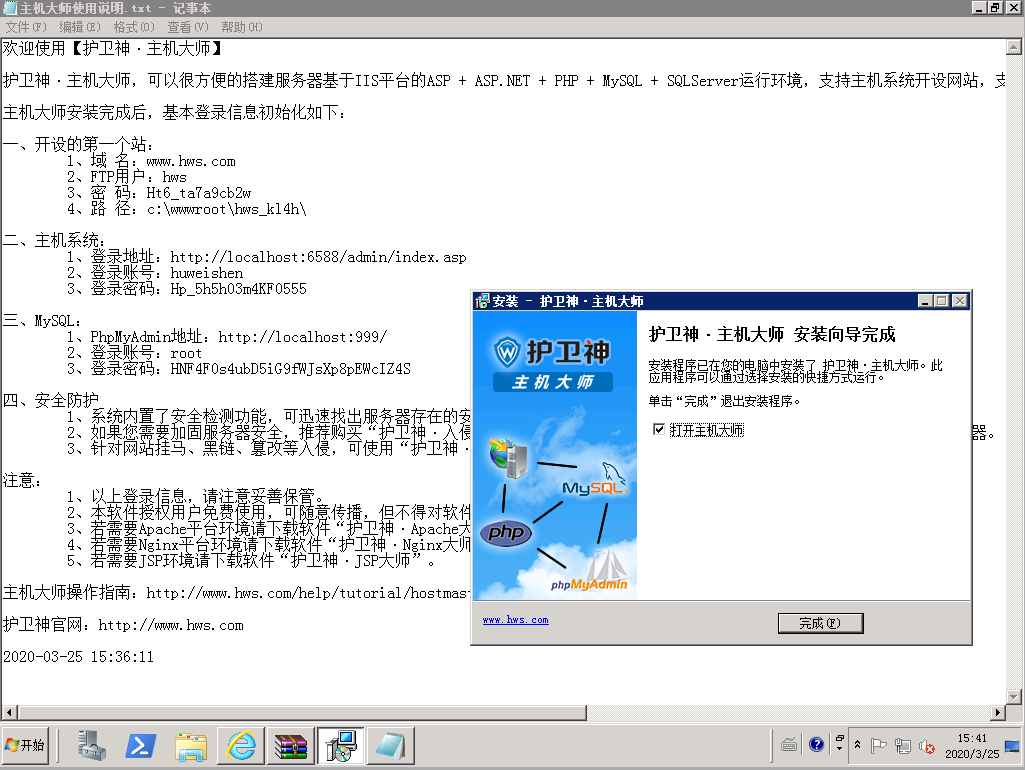Open Server Manager from the taskbar
This screenshot has width=1025, height=770.
[x=94, y=746]
